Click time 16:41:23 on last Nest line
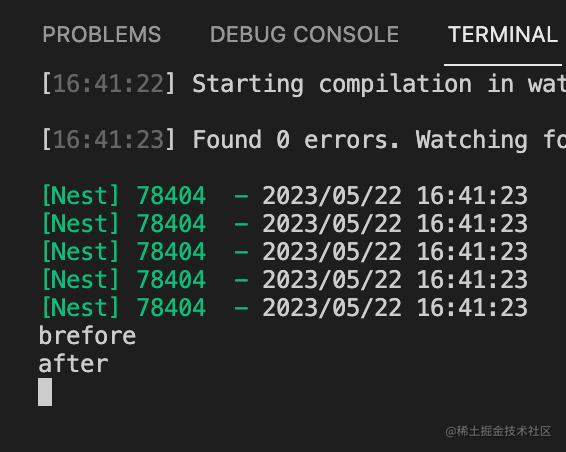566x452 pixels. pyautogui.click(x=472, y=308)
